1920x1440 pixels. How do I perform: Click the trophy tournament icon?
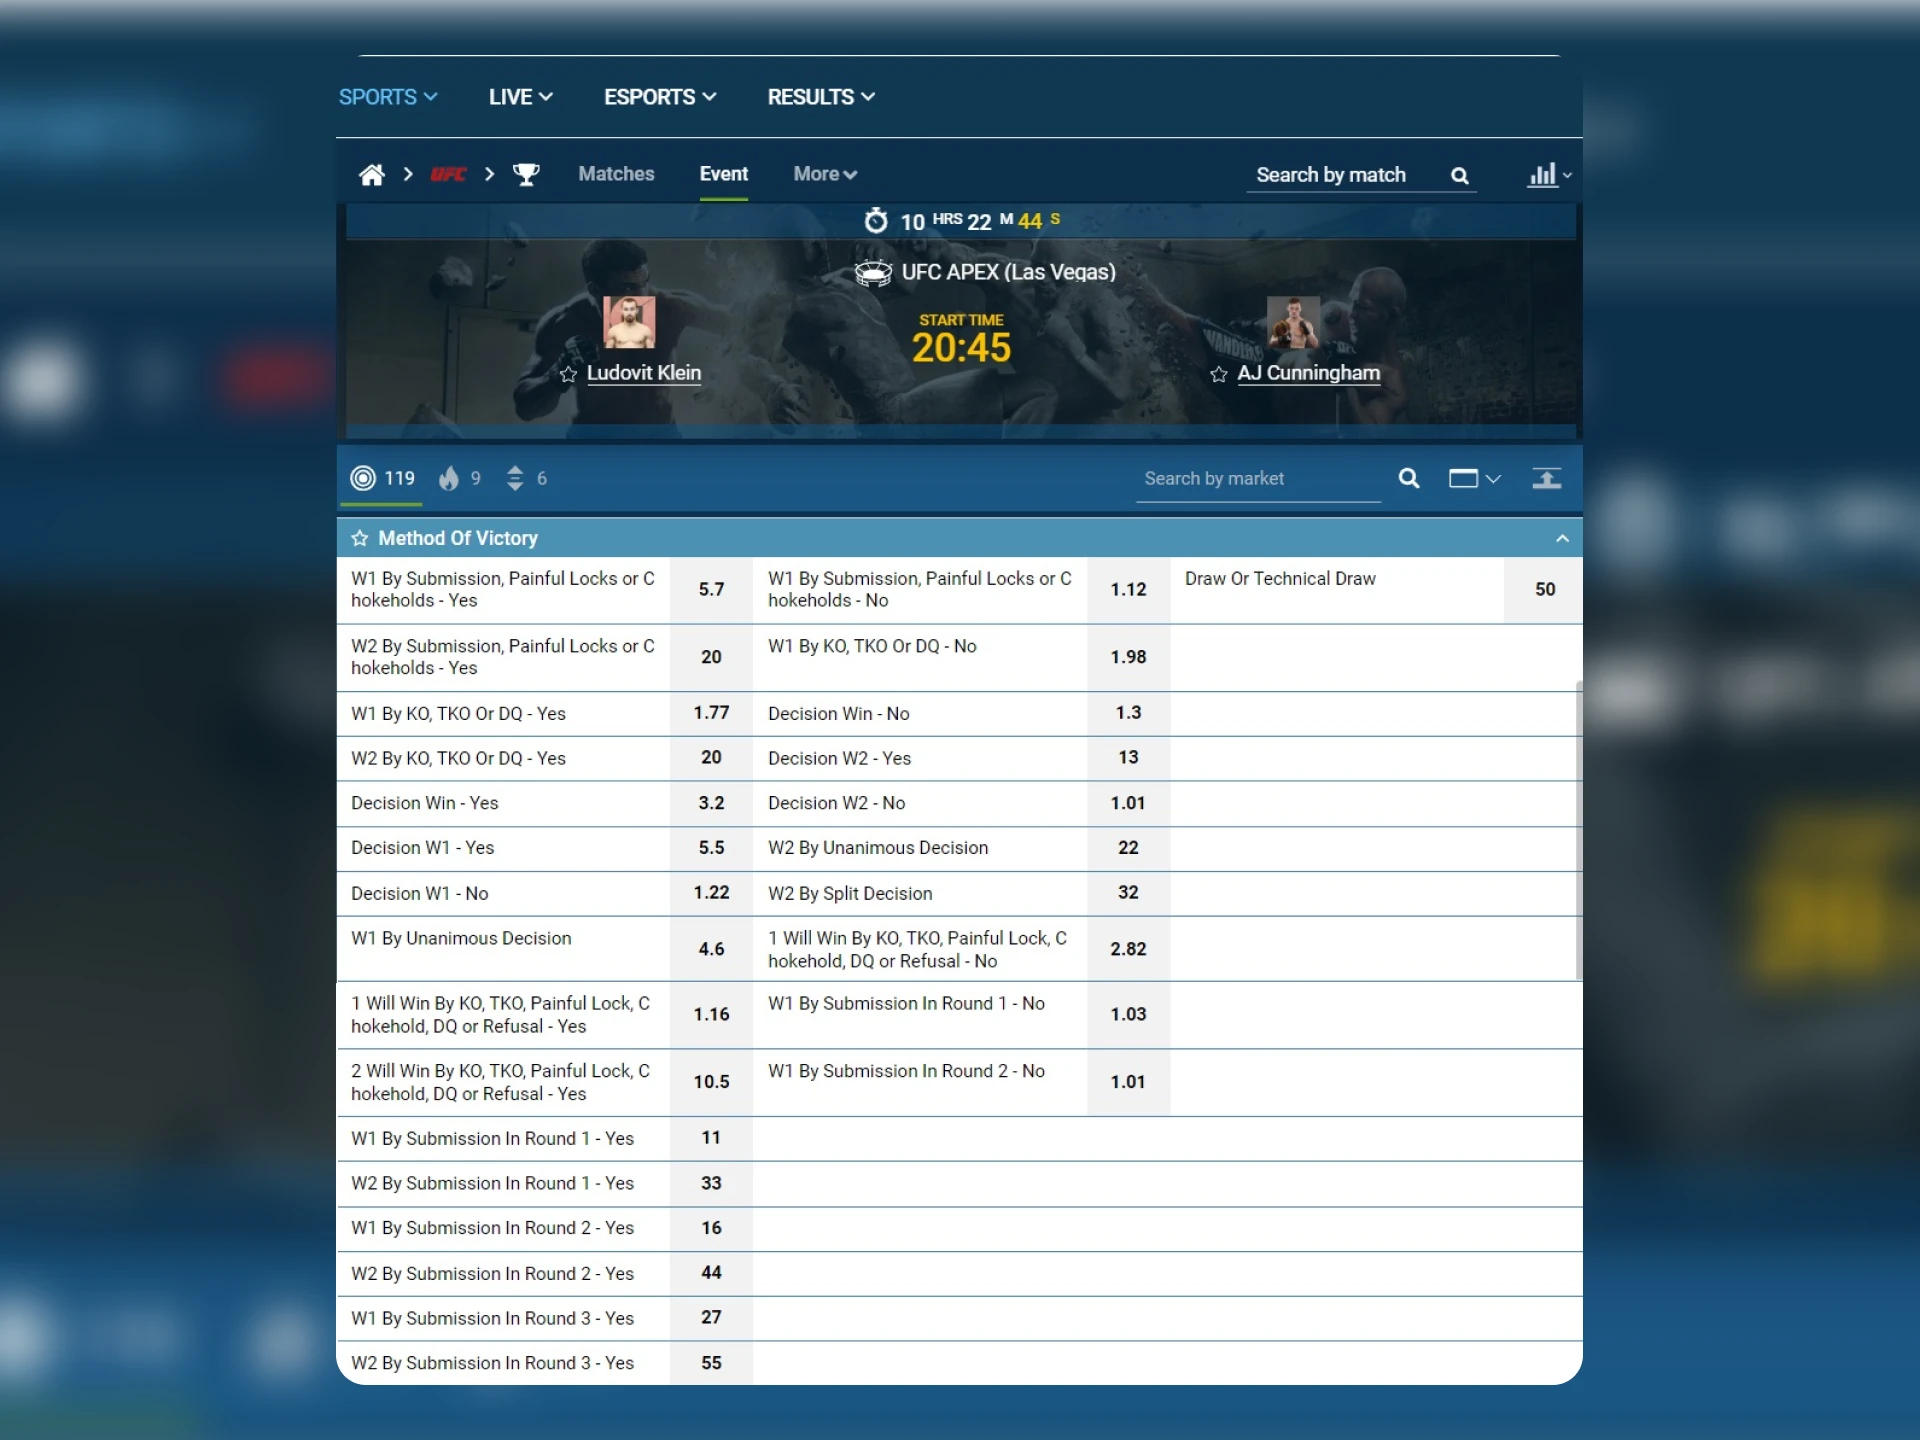click(527, 174)
